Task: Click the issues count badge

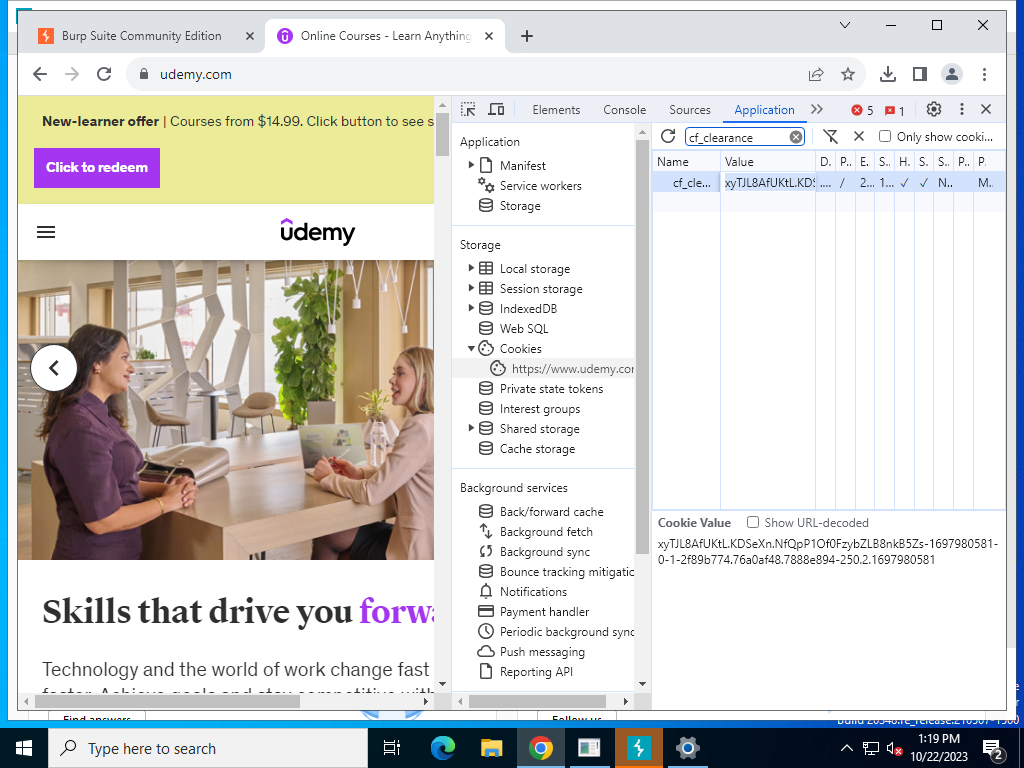Action: click(x=895, y=110)
